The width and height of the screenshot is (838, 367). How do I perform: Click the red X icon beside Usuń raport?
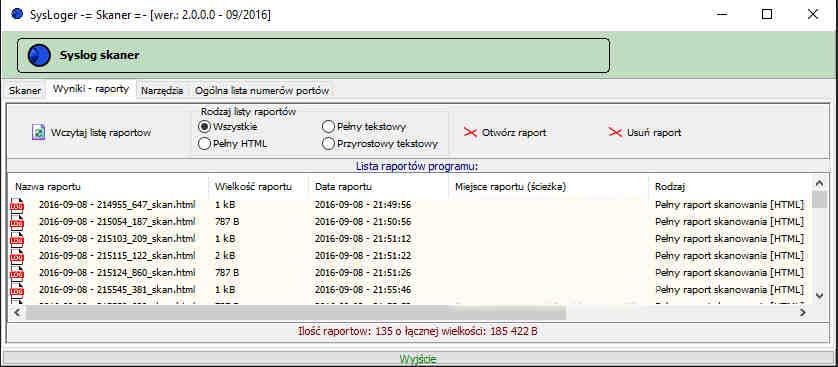point(615,132)
